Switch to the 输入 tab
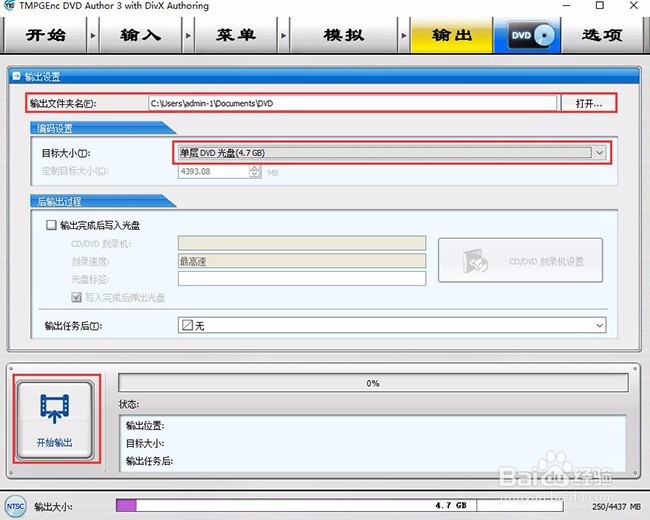Viewport: 650px width, 520px height. click(x=141, y=35)
